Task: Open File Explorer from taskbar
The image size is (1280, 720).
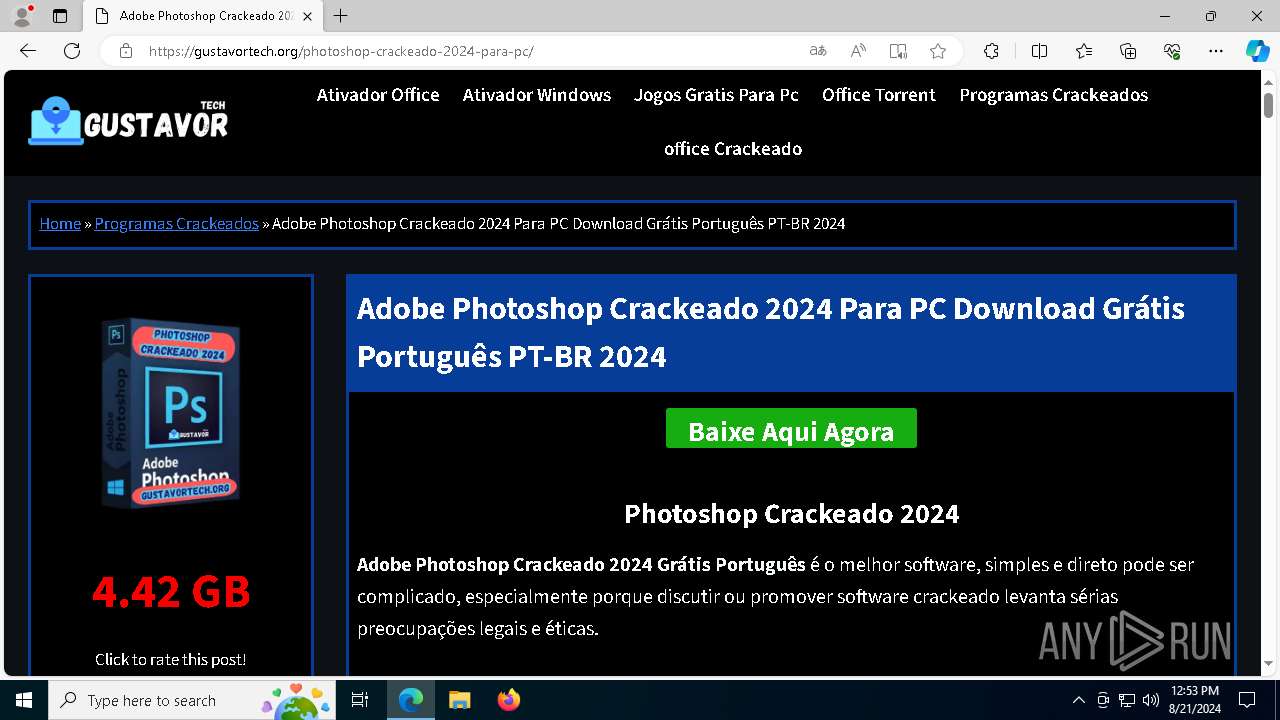Action: 459,700
